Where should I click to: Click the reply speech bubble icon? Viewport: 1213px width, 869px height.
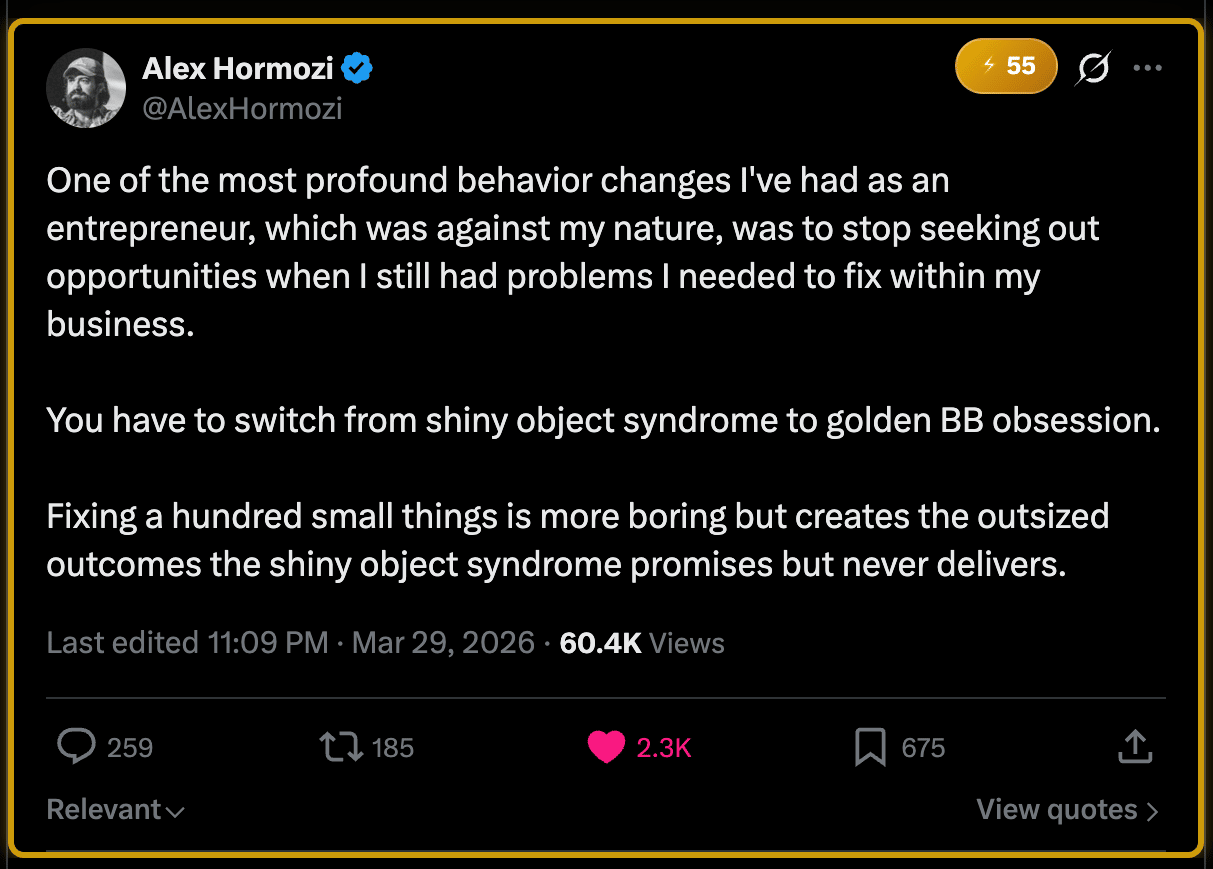76,747
